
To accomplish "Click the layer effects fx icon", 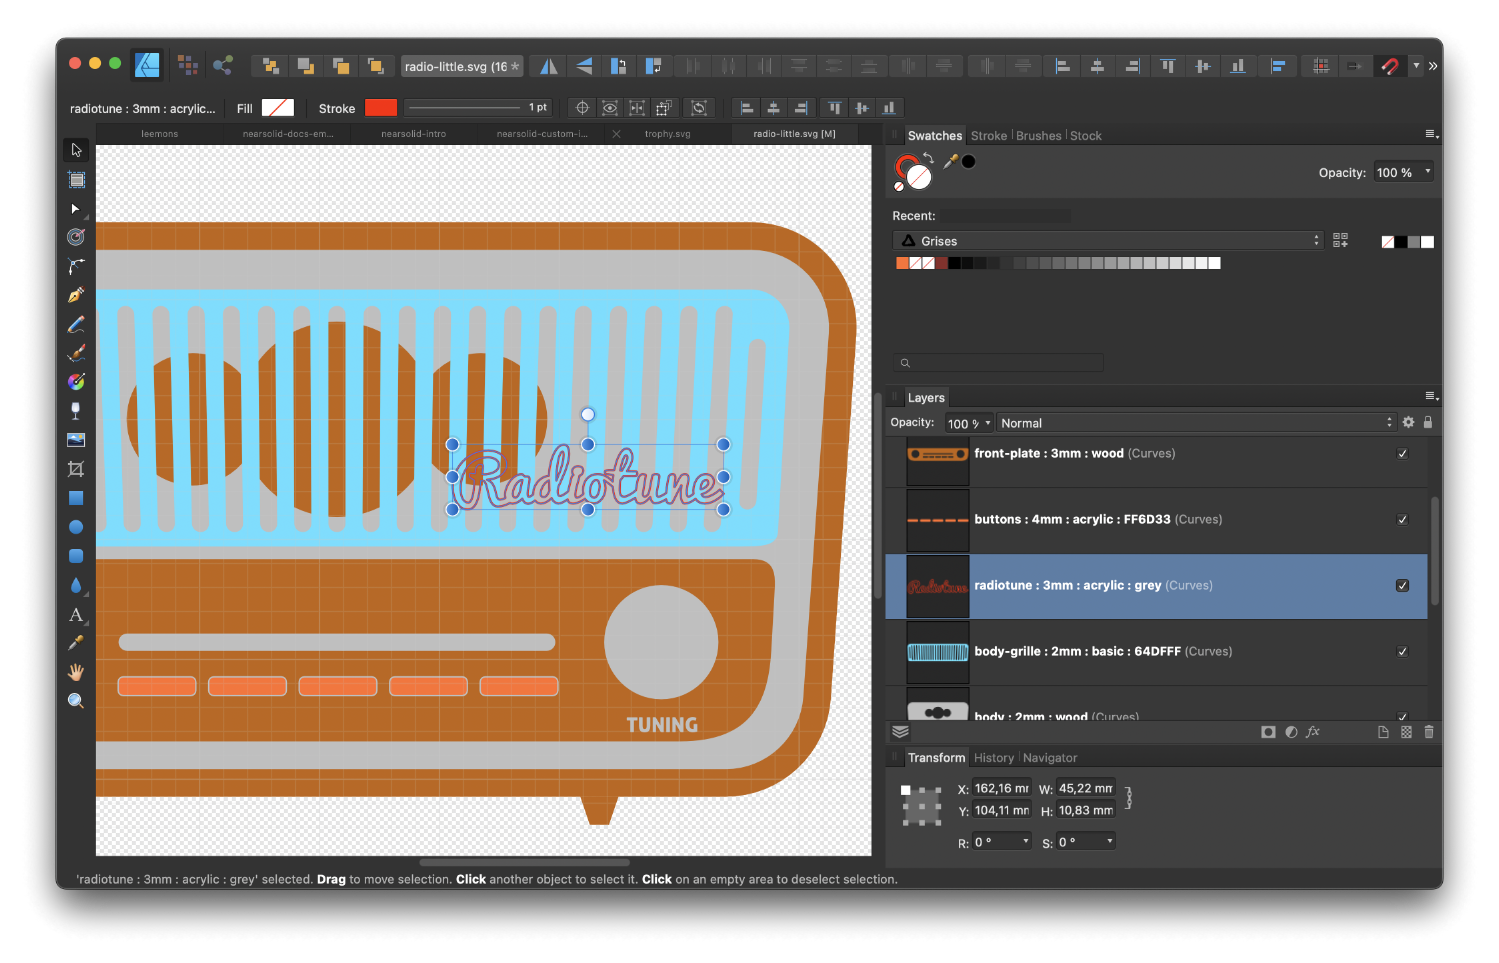I will click(x=1313, y=732).
